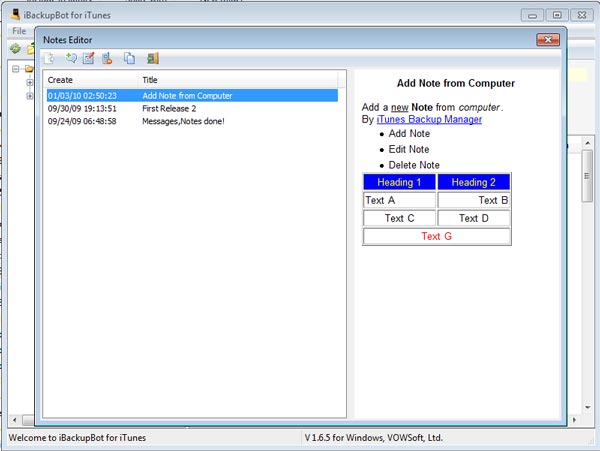The width and height of the screenshot is (600, 451).
Task: Sort notes by Create column header
Action: pos(90,79)
